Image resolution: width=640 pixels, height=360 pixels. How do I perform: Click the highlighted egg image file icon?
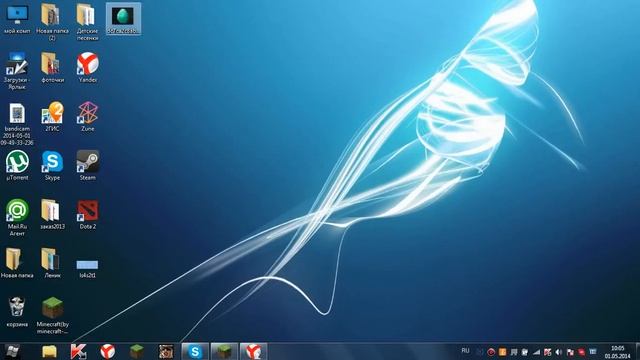[123, 19]
